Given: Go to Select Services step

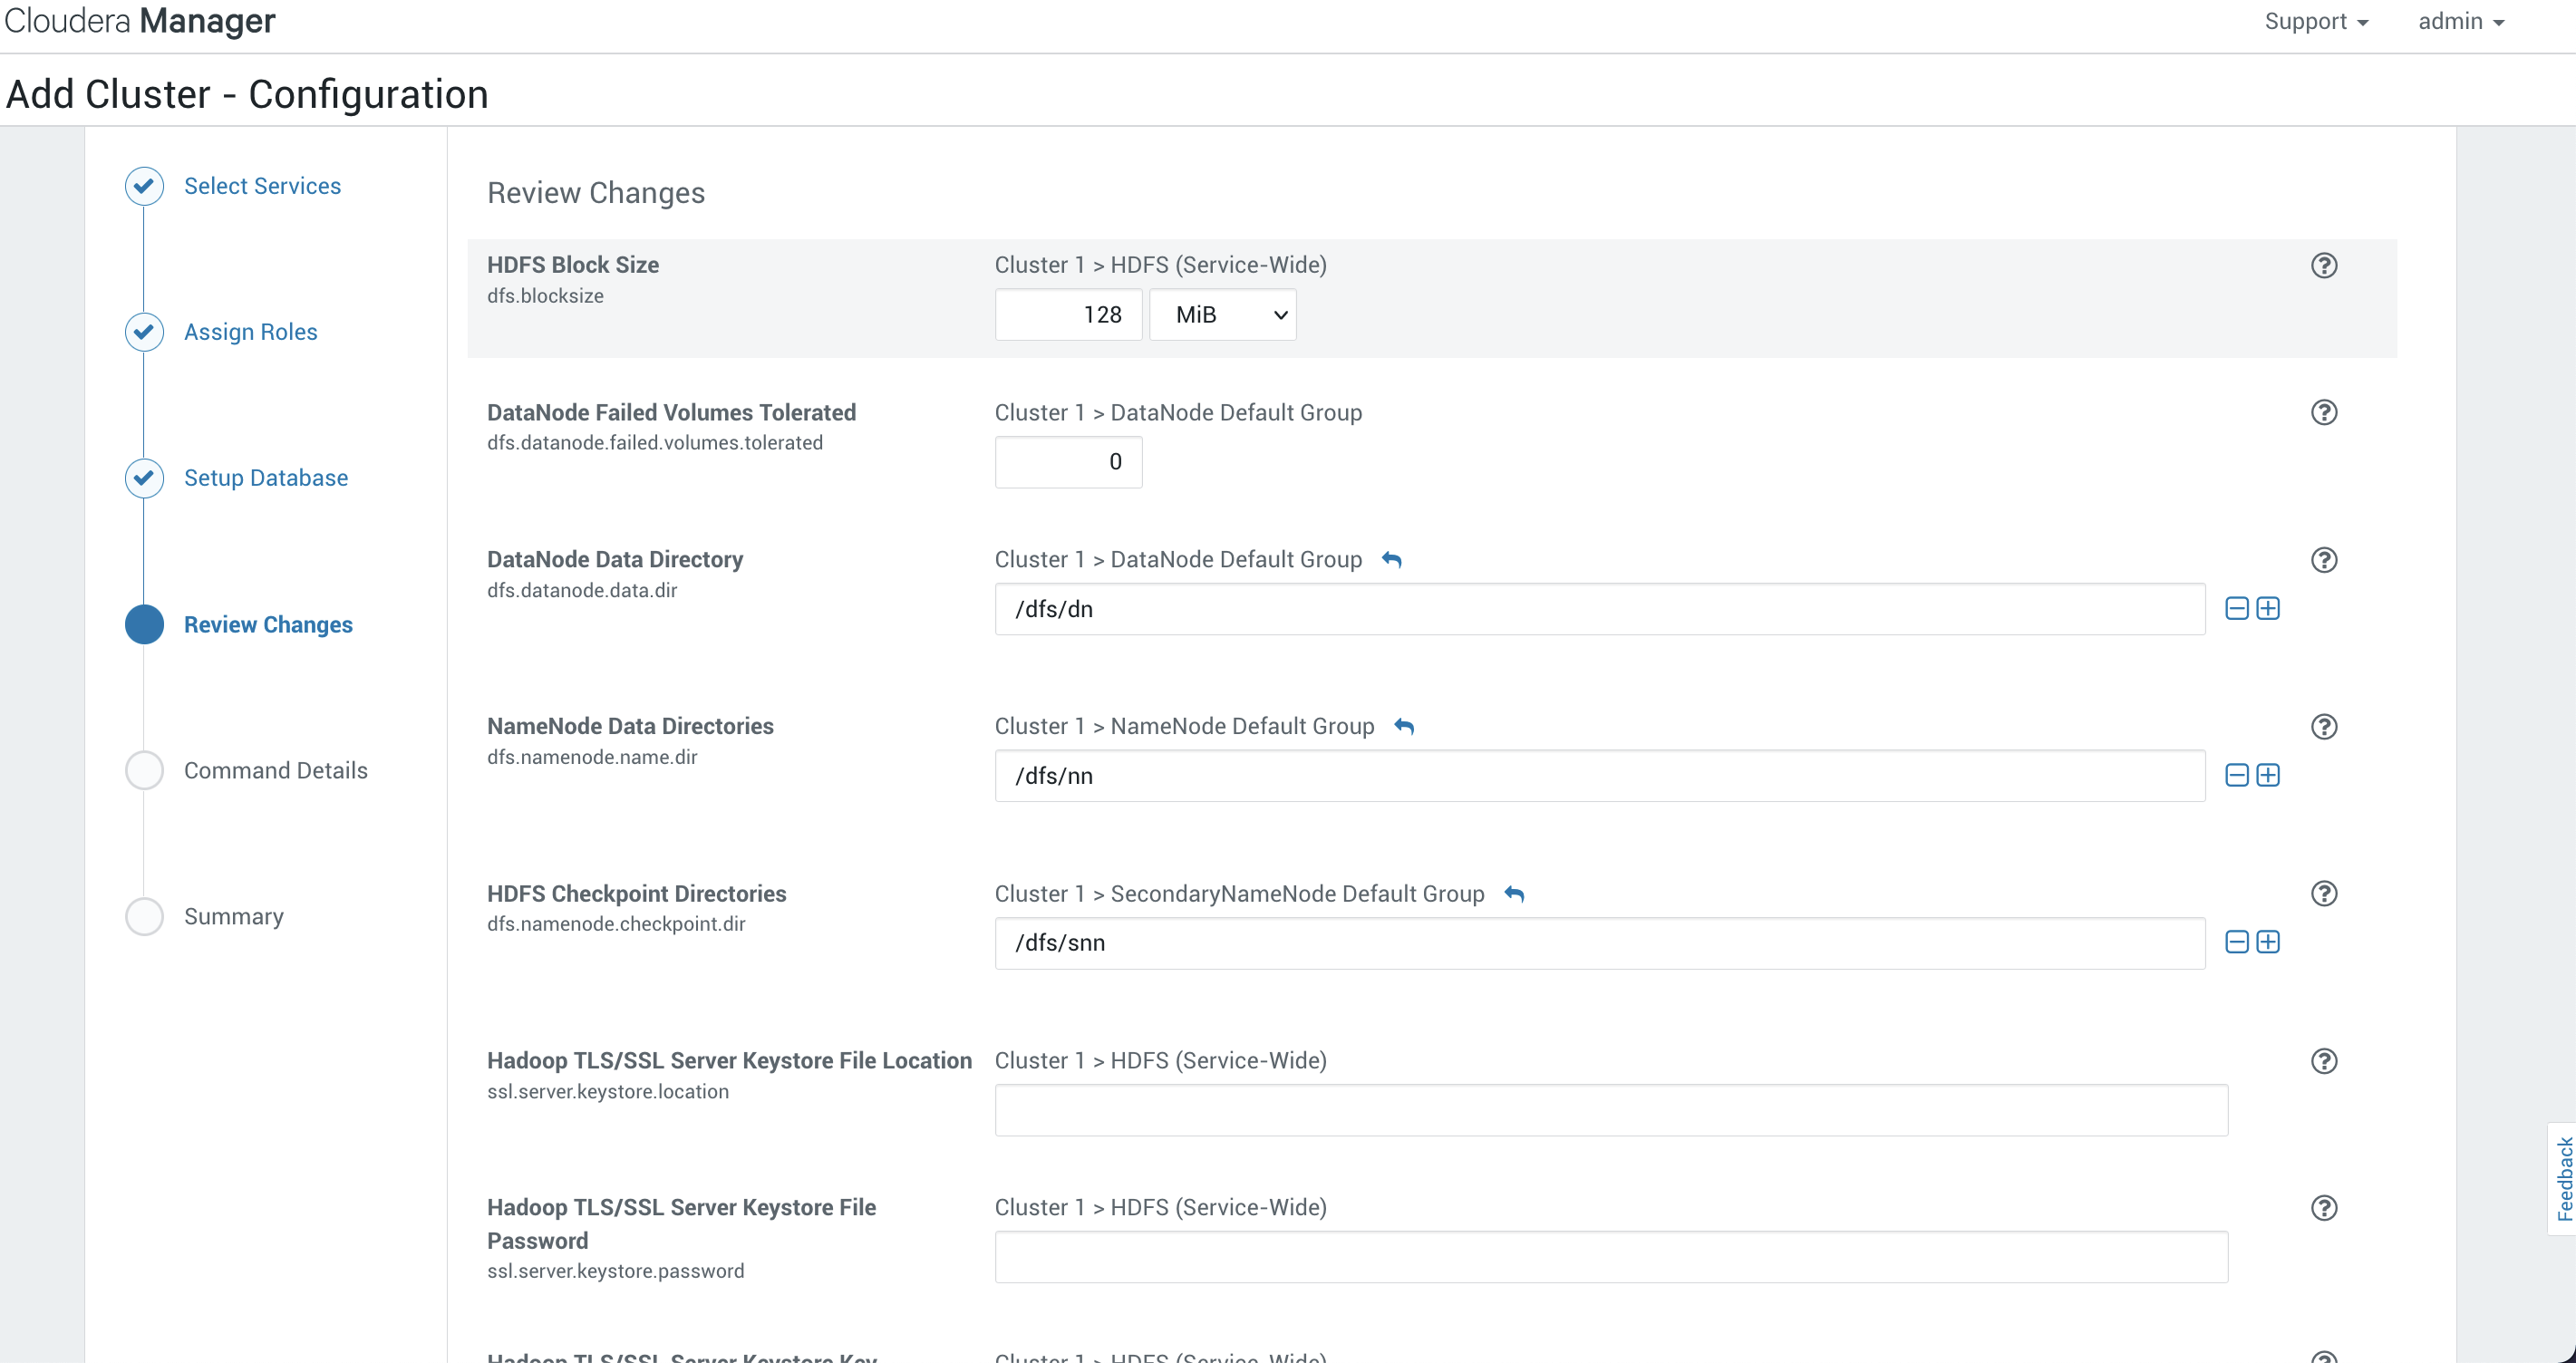Looking at the screenshot, I should coord(263,186).
